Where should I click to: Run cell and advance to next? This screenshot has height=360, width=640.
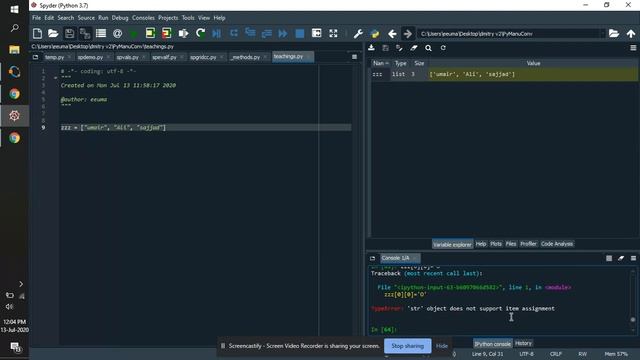(167, 33)
